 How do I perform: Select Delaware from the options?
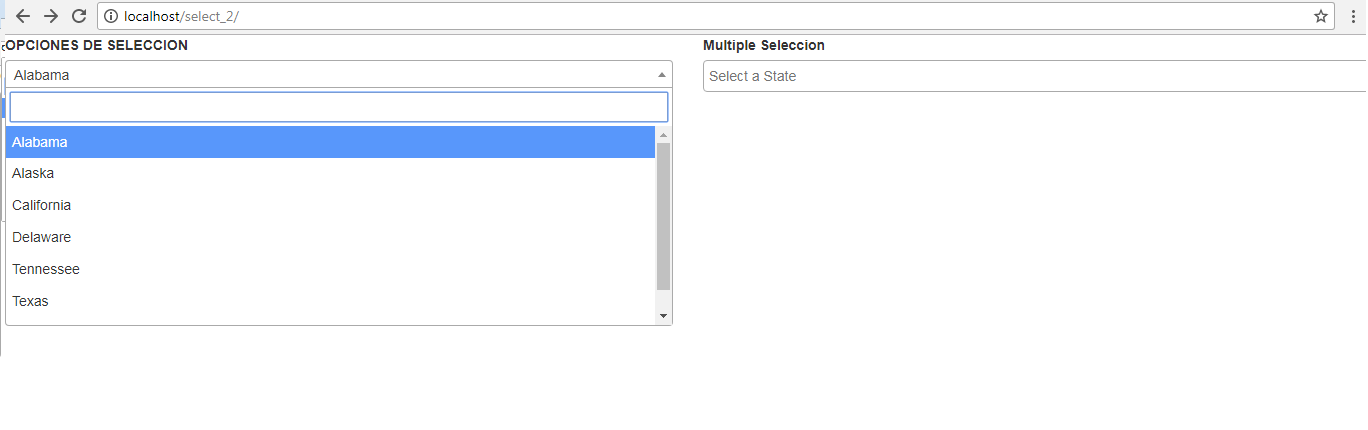[x=330, y=238]
